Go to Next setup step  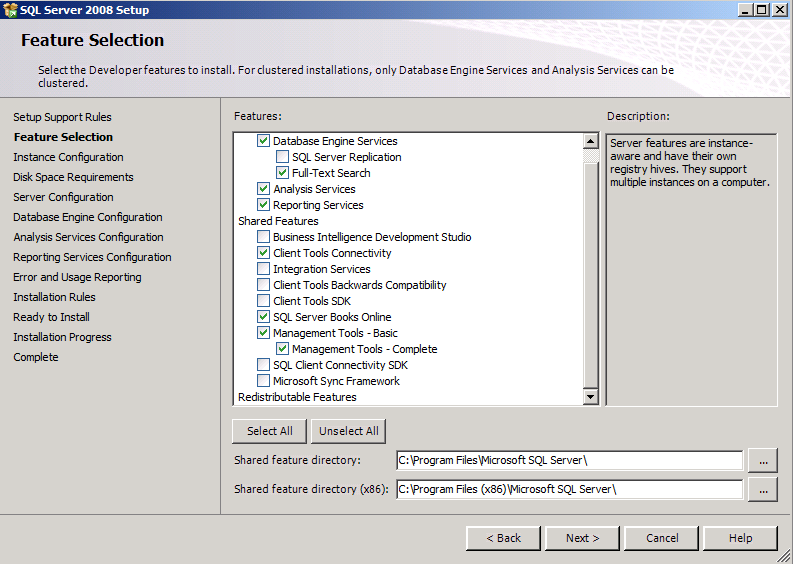pyautogui.click(x=582, y=538)
